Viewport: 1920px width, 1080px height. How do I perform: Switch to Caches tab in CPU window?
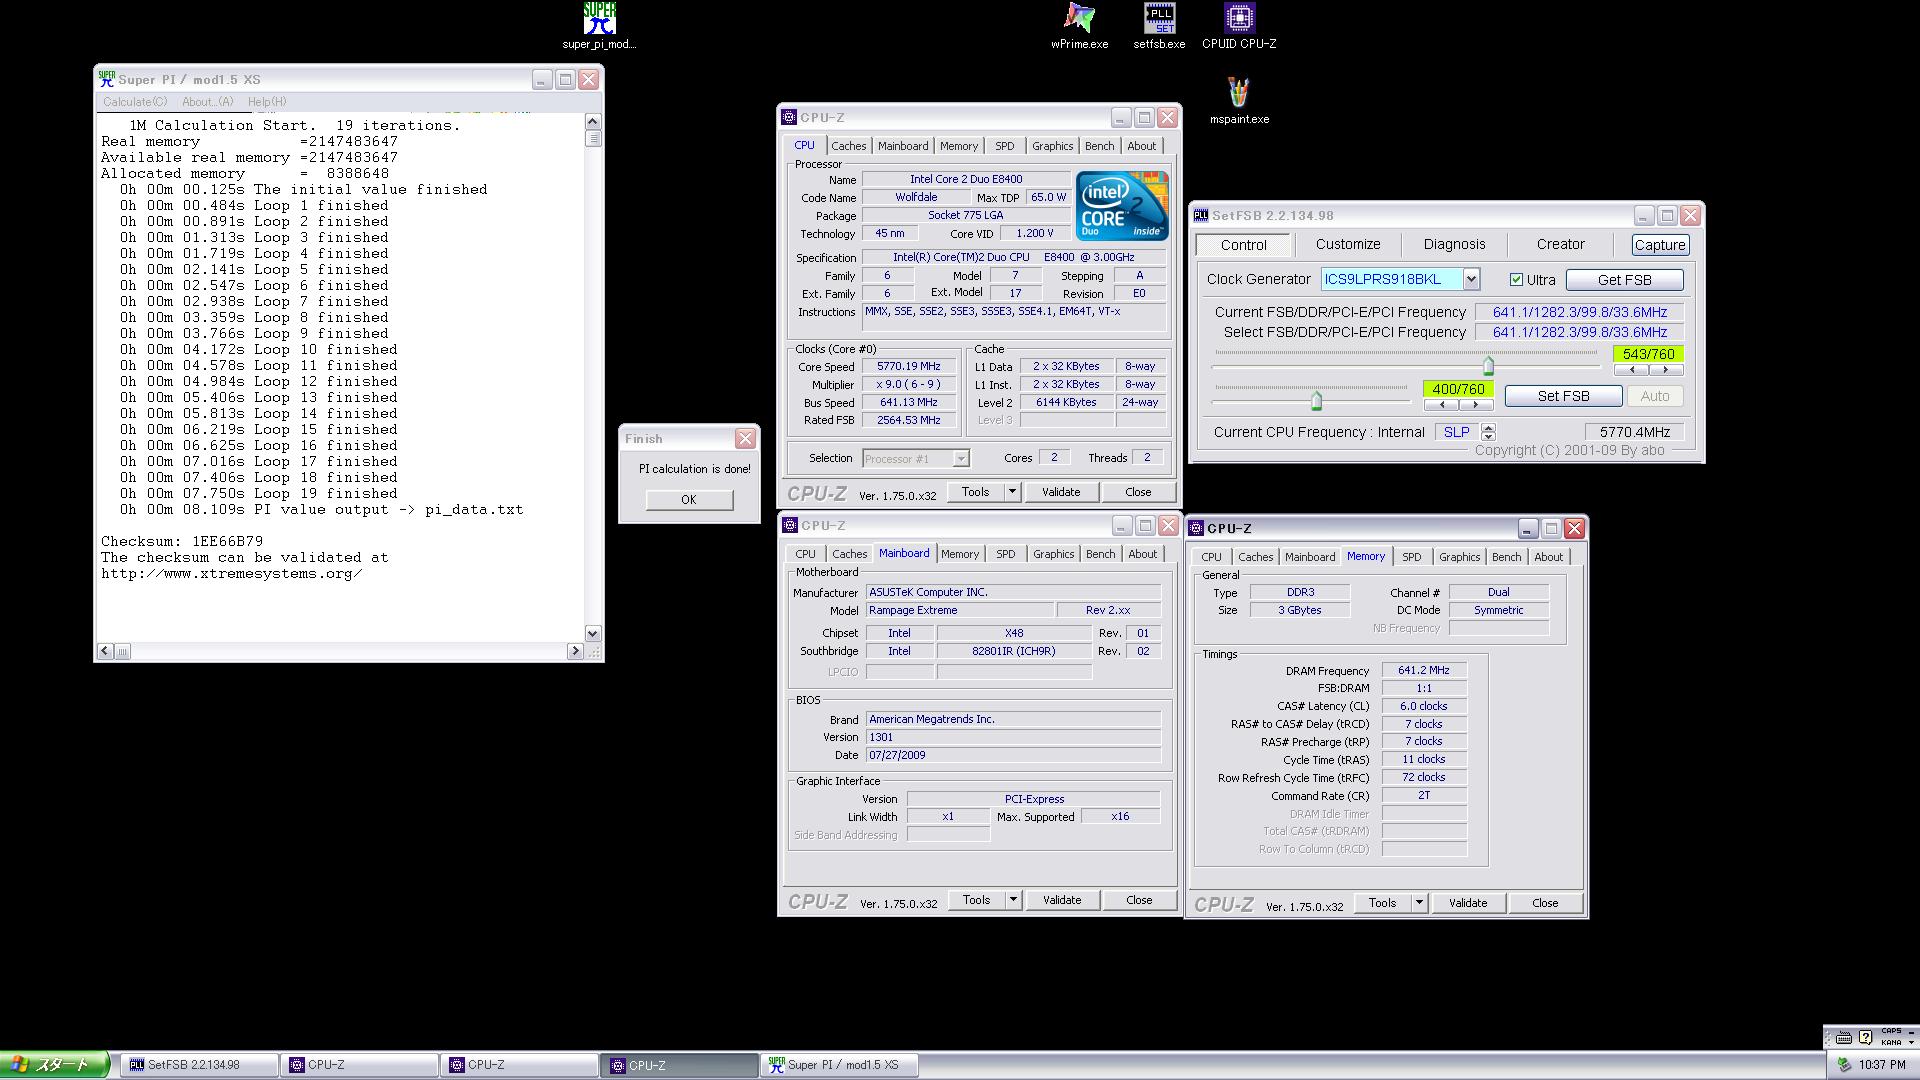tap(848, 146)
